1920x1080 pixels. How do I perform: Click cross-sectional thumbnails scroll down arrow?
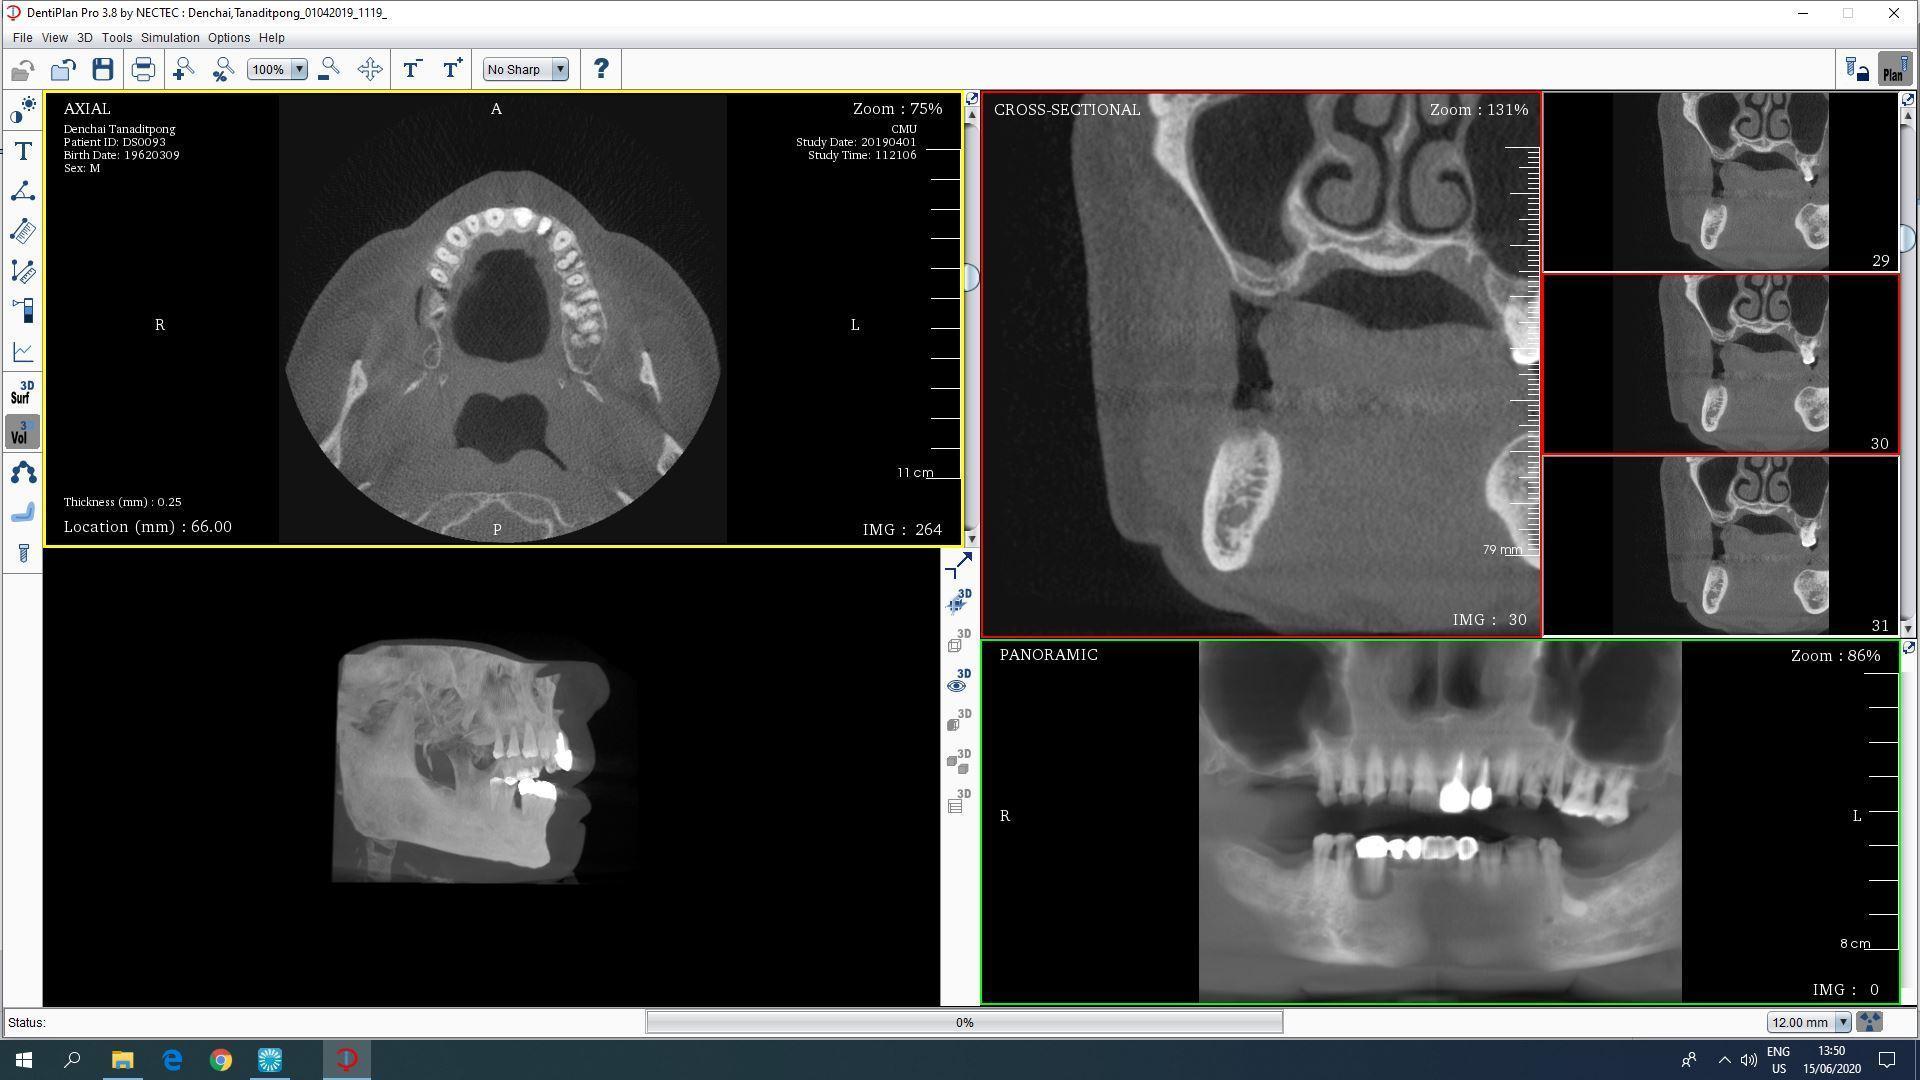[x=1907, y=628]
